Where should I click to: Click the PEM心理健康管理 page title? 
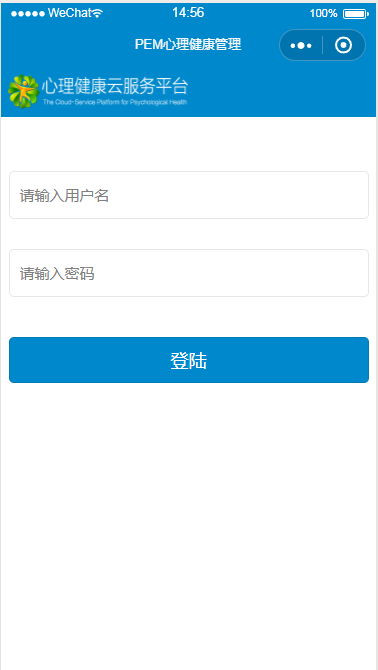click(x=188, y=44)
